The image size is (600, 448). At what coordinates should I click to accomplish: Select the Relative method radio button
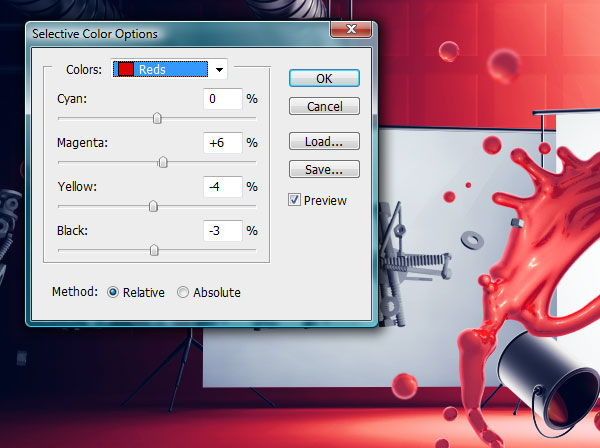(x=113, y=292)
